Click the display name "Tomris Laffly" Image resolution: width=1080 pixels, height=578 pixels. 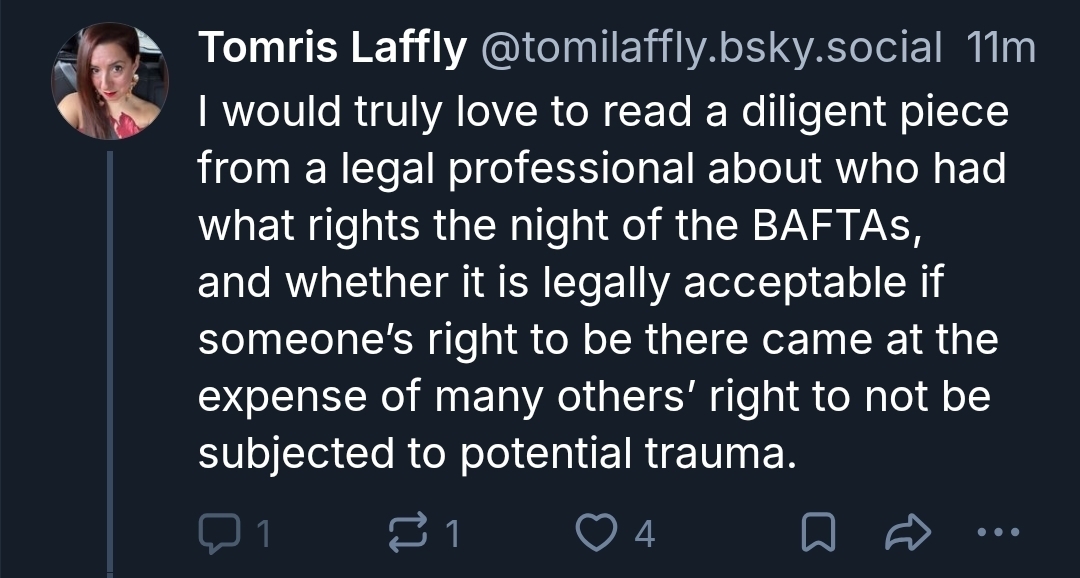point(332,48)
